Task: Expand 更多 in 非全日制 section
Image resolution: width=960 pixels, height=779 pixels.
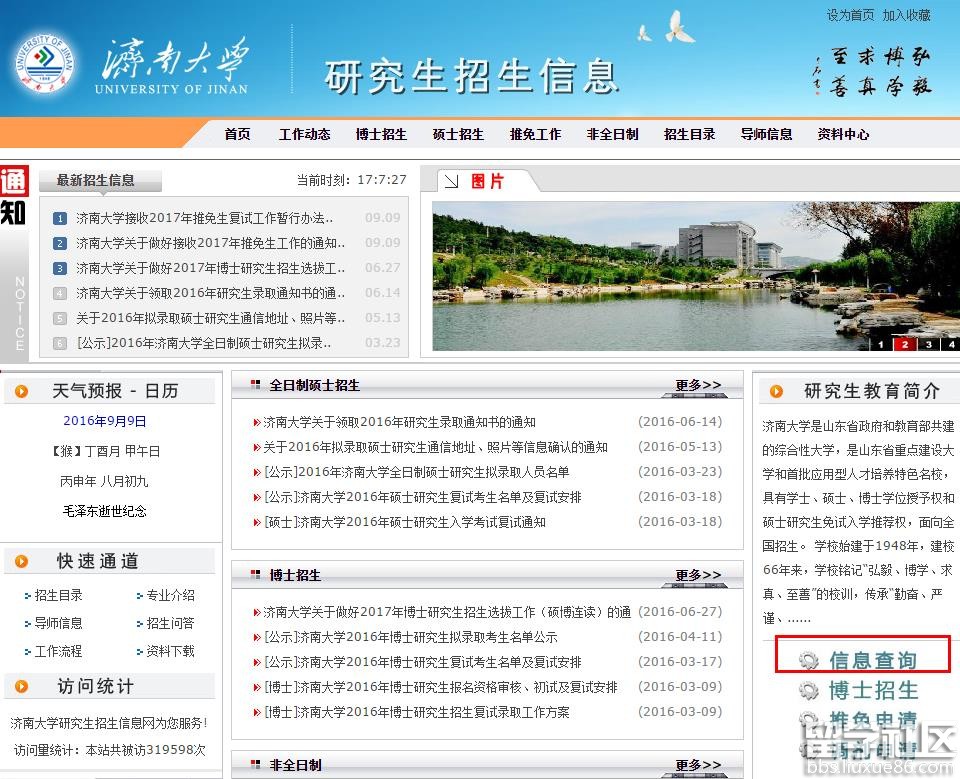Action: tap(697, 765)
